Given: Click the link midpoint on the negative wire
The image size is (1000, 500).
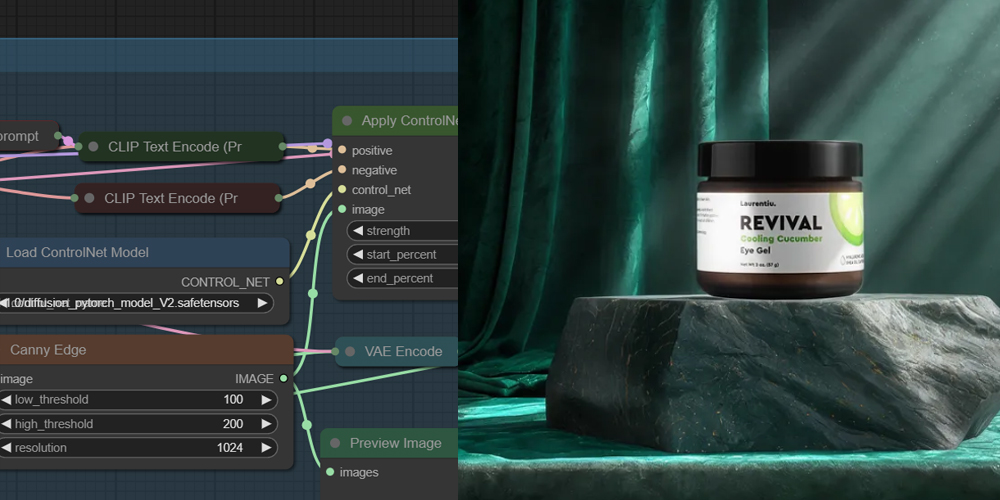Looking at the screenshot, I should pyautogui.click(x=310, y=184).
